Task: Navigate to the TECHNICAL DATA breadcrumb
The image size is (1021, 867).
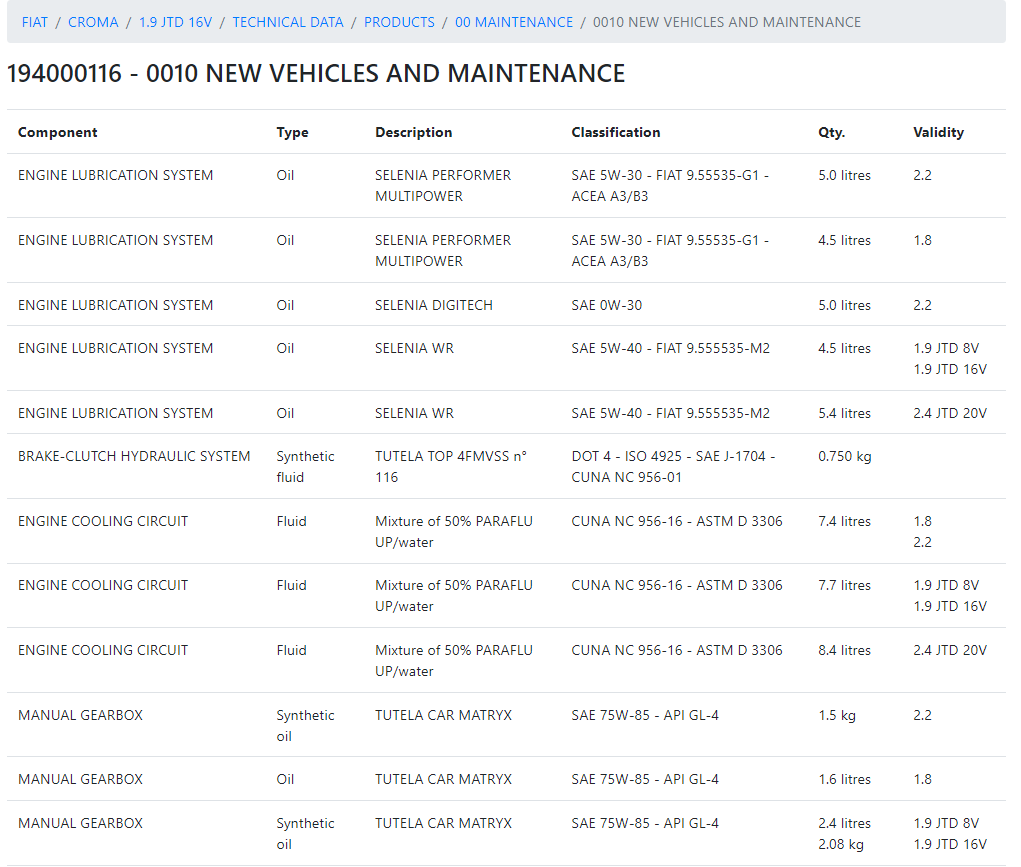Action: (x=288, y=22)
